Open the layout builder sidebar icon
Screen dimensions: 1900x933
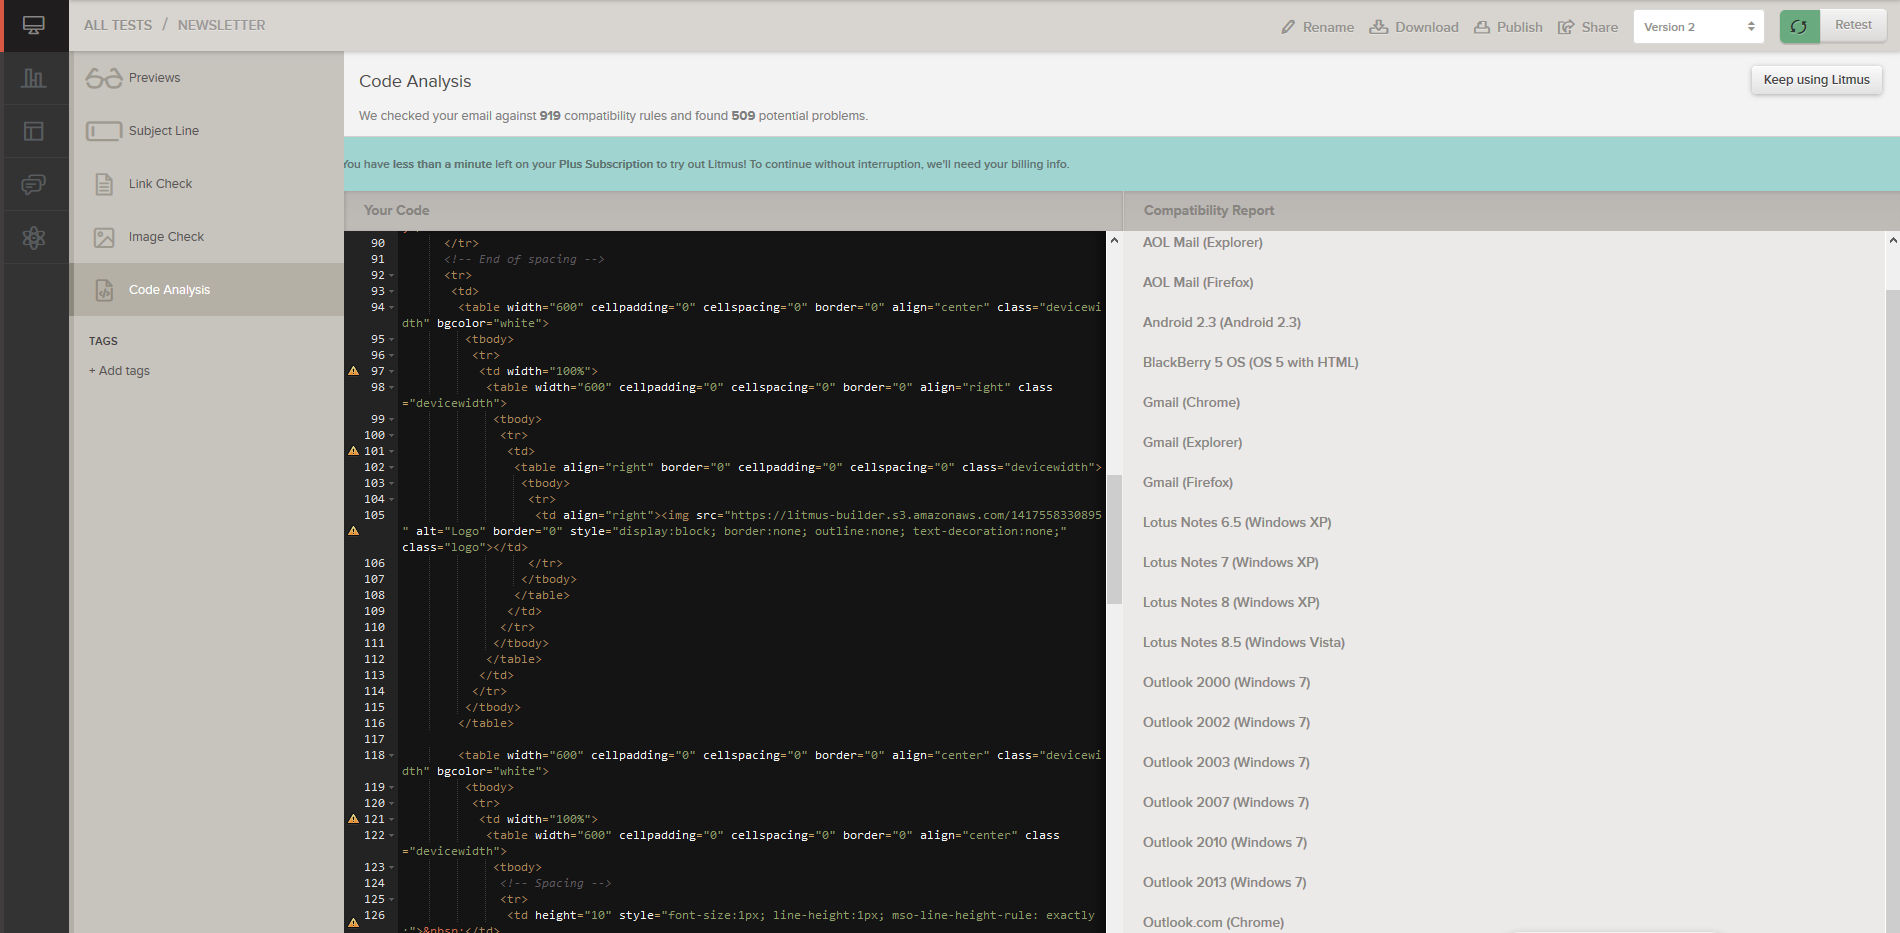tap(34, 131)
